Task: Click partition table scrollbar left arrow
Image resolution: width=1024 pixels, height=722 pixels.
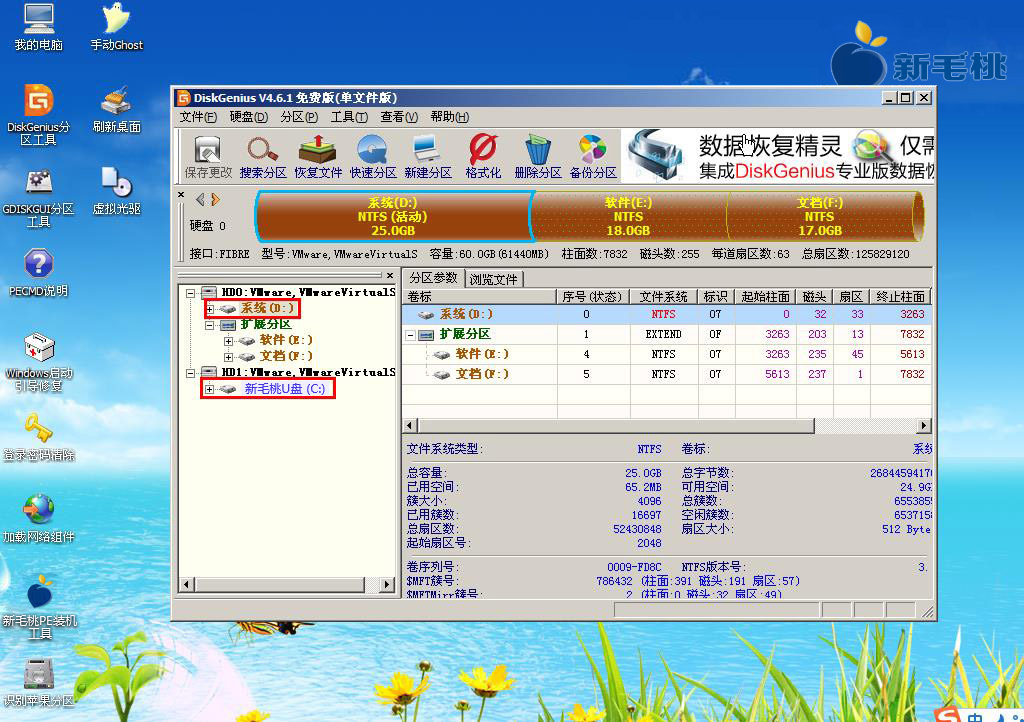Action: click(409, 426)
